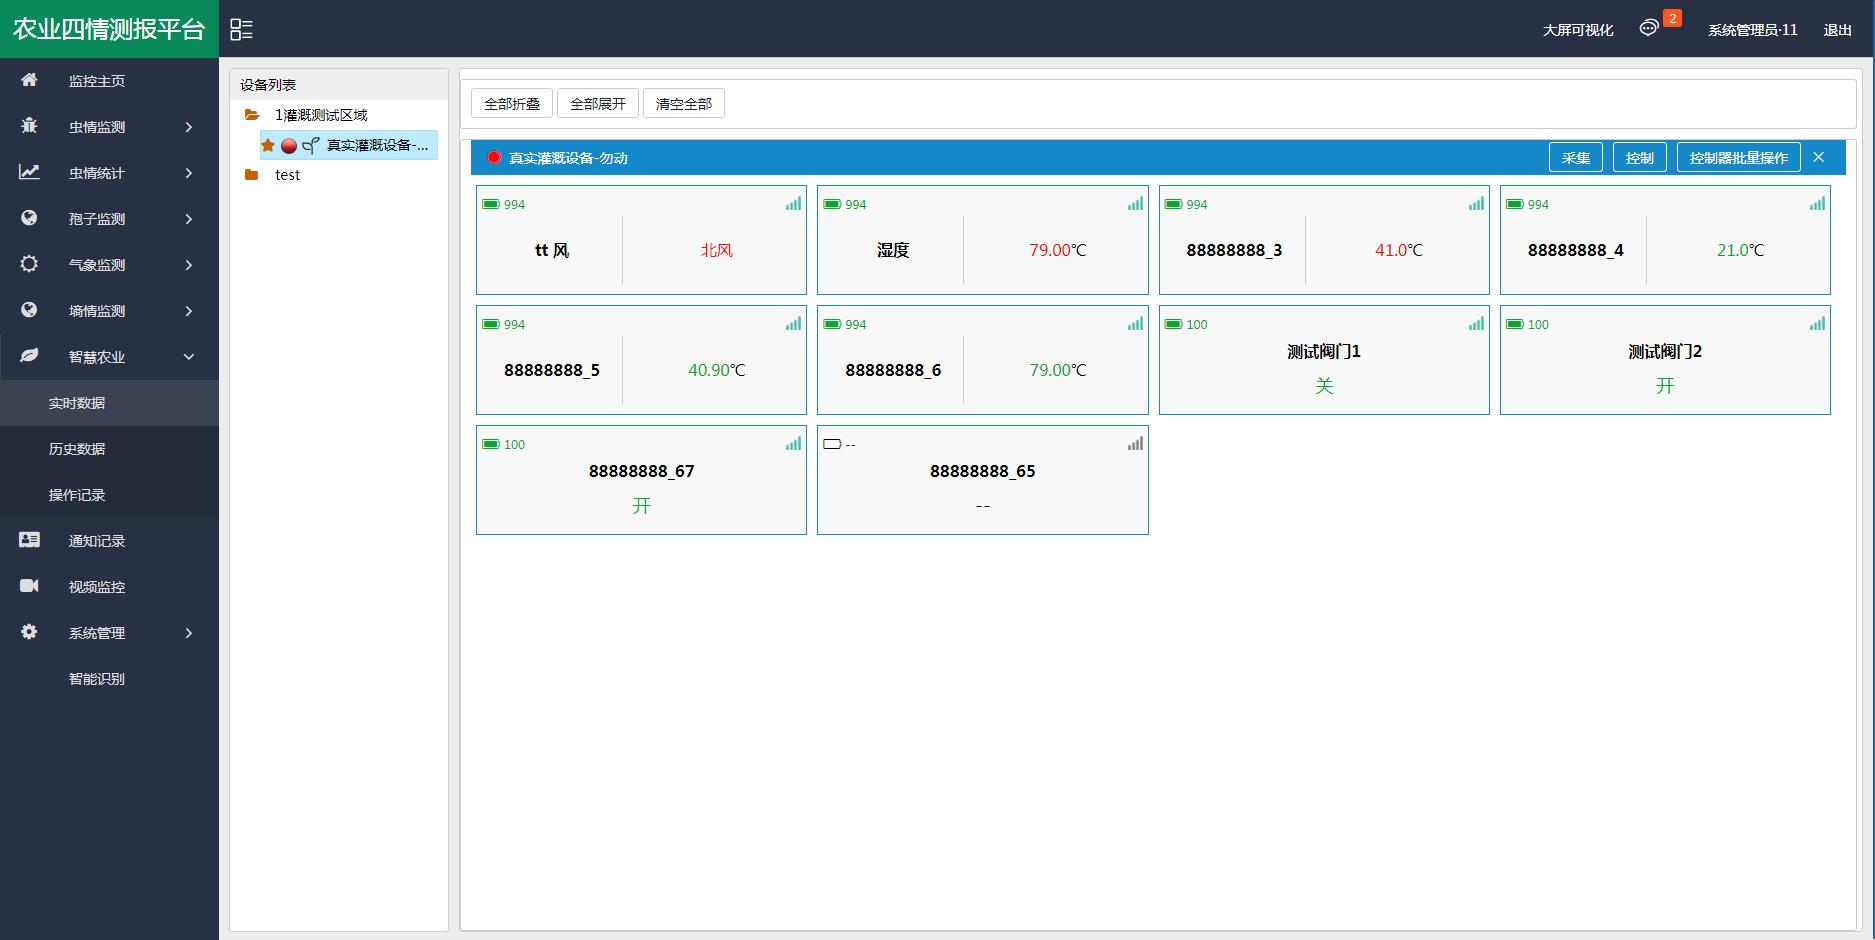1875x940 pixels.
Task: Click the home icon beside 监控主页
Action: click(x=29, y=80)
